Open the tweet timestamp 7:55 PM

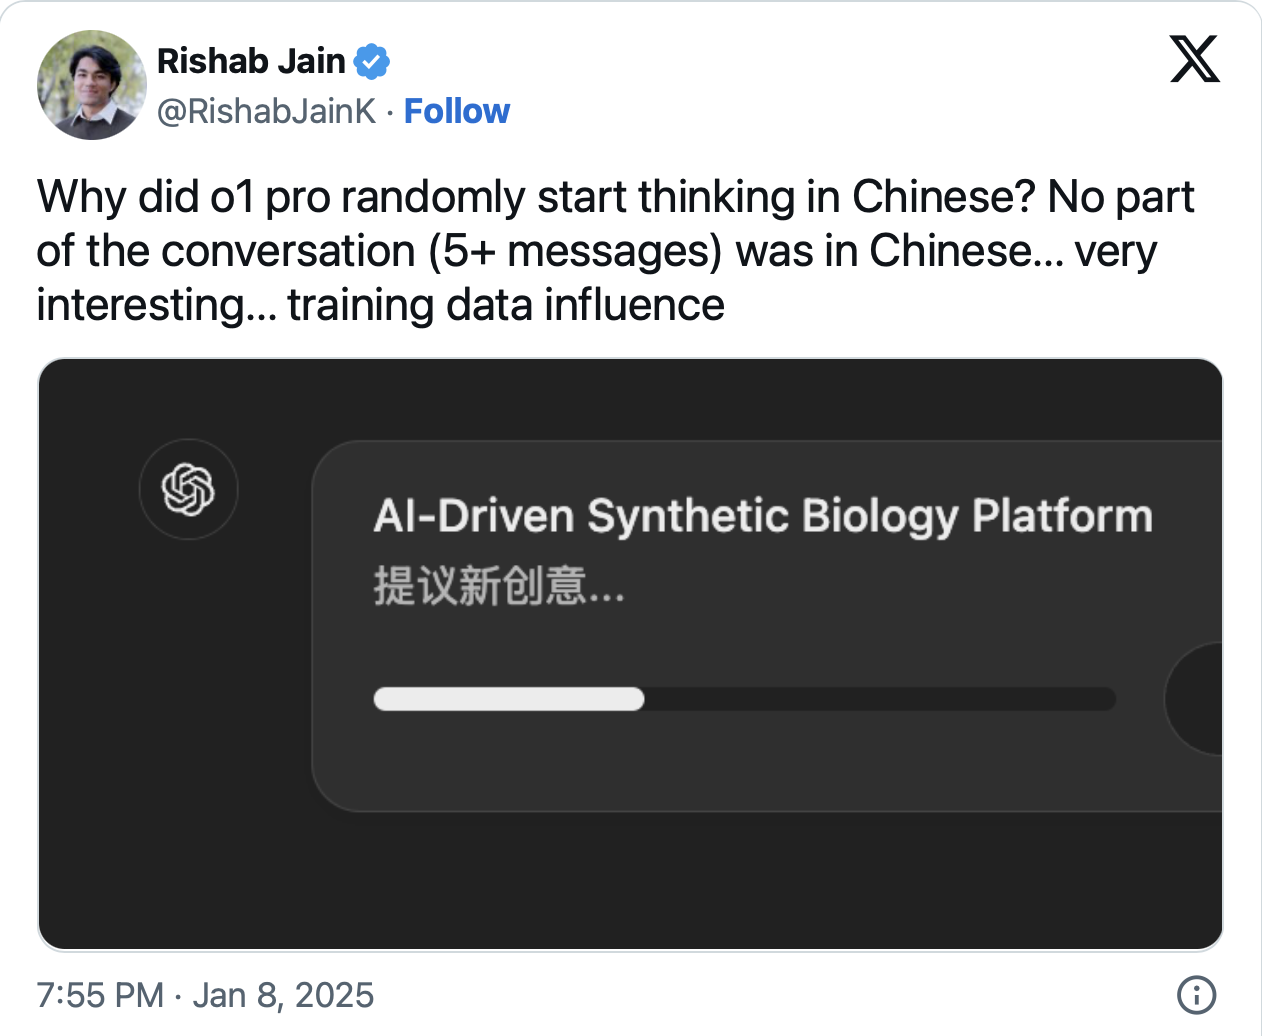tap(99, 995)
